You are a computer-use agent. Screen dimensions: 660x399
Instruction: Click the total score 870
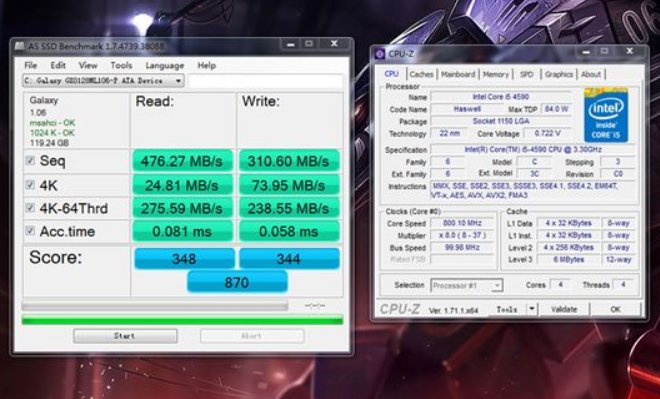tap(237, 282)
